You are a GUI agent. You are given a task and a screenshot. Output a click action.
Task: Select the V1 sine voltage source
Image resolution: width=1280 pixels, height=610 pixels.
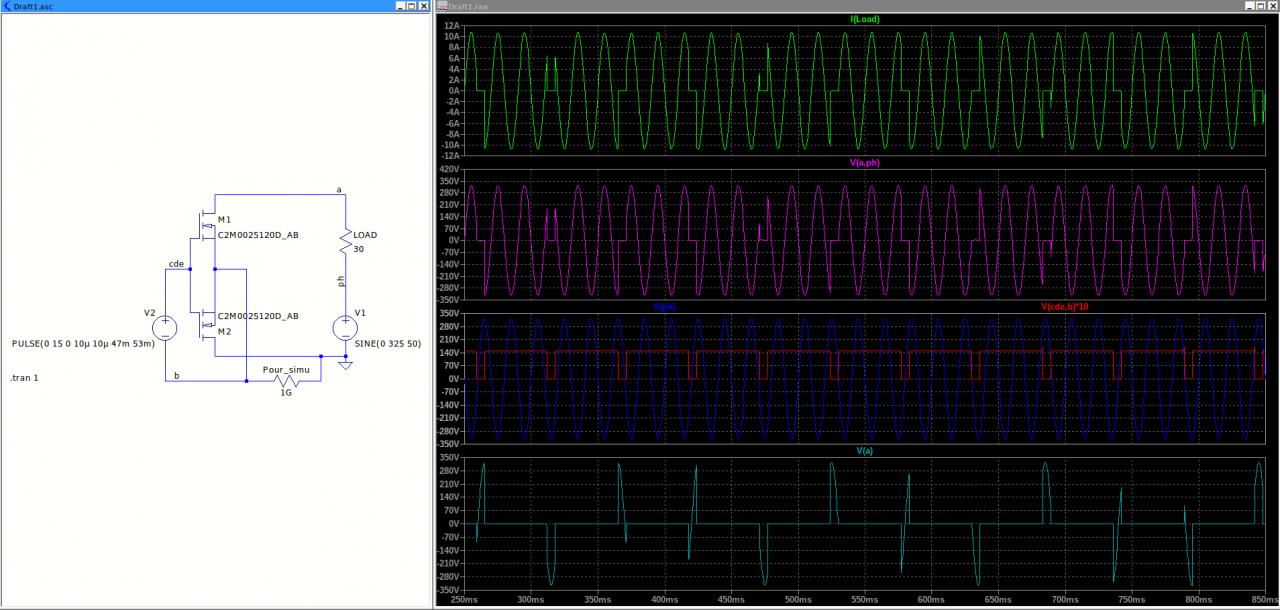[345, 327]
